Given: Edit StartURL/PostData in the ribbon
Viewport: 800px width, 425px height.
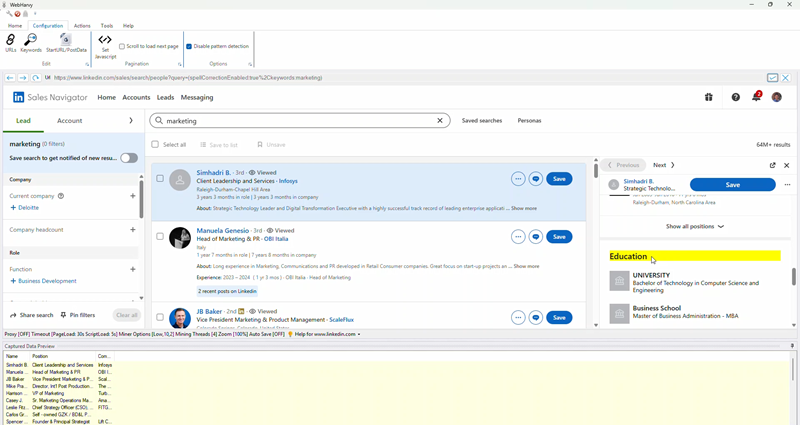Looking at the screenshot, I should (x=66, y=43).
